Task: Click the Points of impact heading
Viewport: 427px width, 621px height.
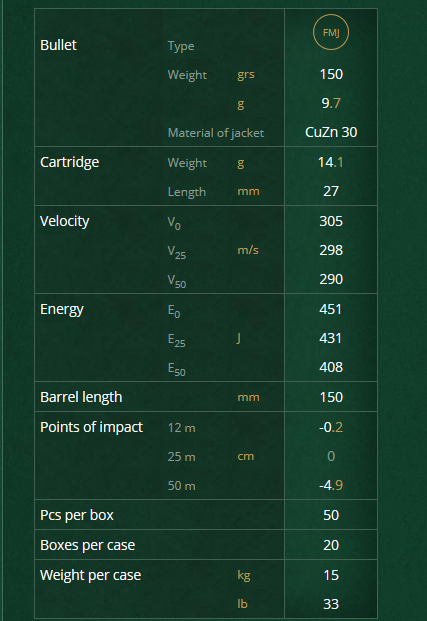Action: pos(92,427)
